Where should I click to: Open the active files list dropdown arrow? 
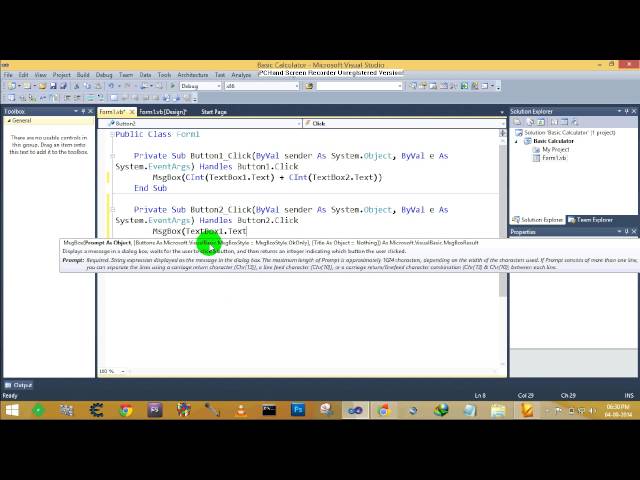point(502,112)
